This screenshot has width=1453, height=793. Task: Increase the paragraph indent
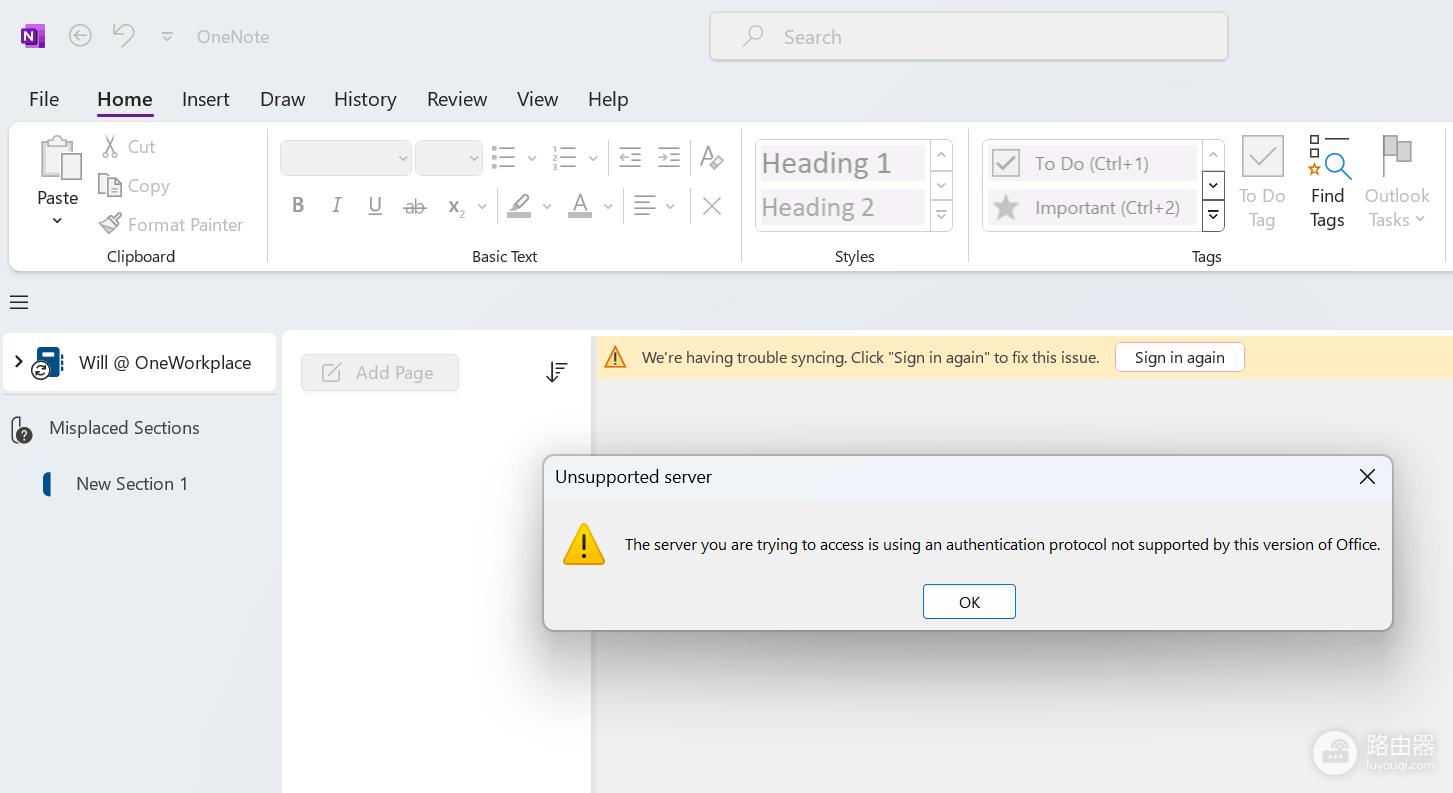(x=669, y=157)
